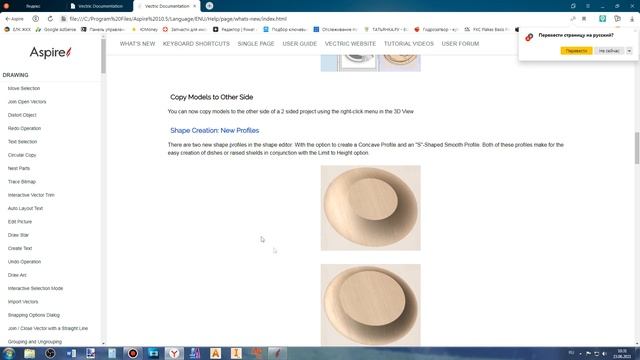Viewport: 640px width, 360px height.
Task: Open the red record application in the taskbar
Action: (133, 353)
